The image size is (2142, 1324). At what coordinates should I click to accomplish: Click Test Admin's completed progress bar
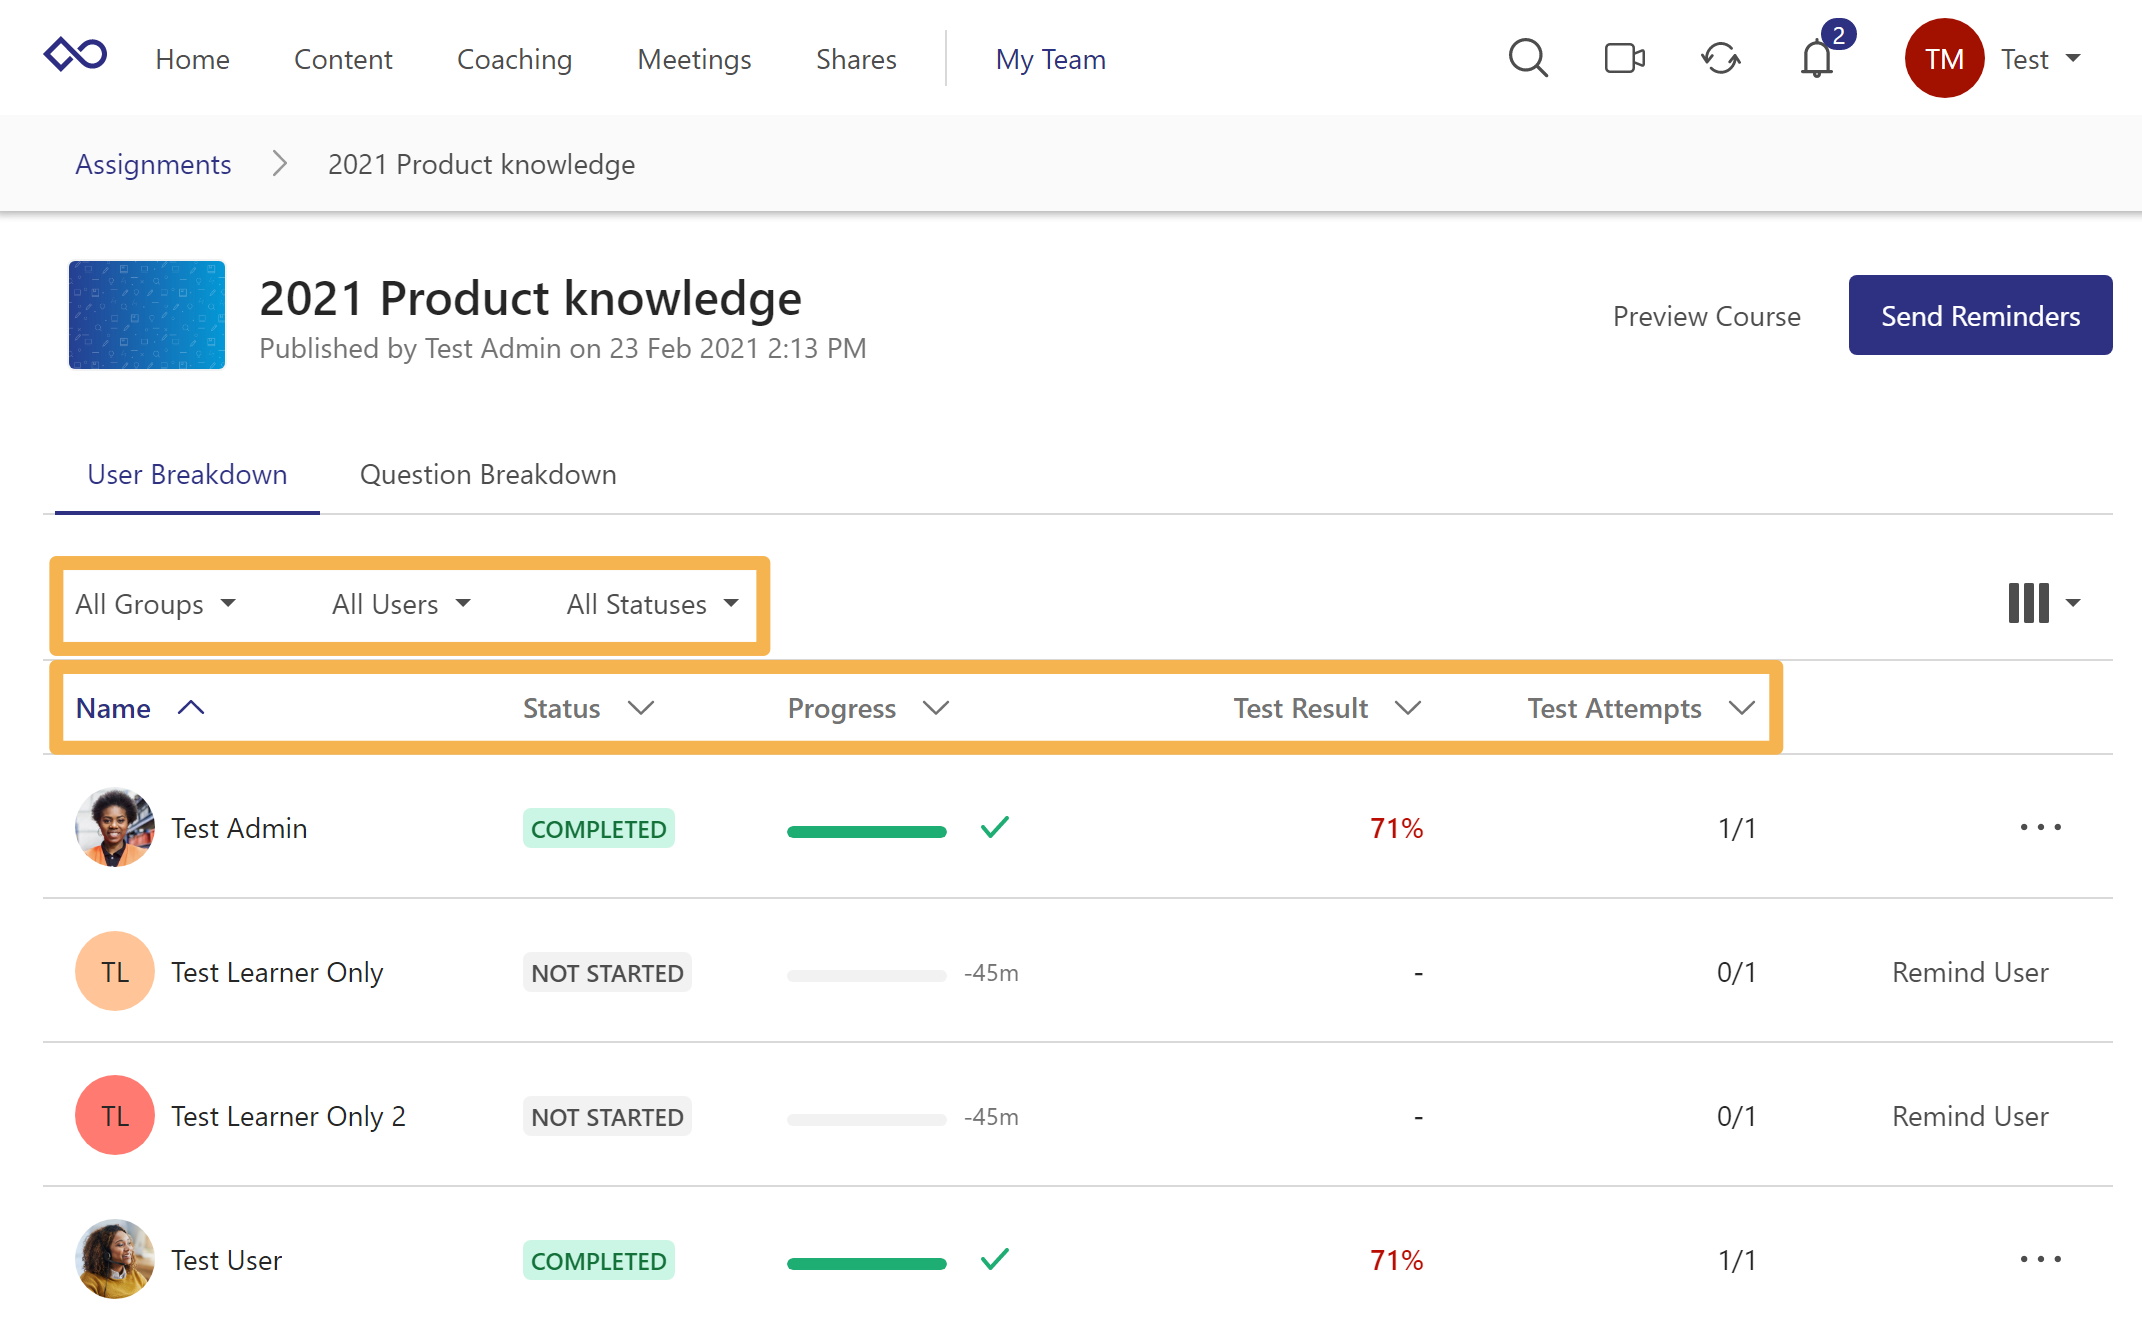point(866,830)
